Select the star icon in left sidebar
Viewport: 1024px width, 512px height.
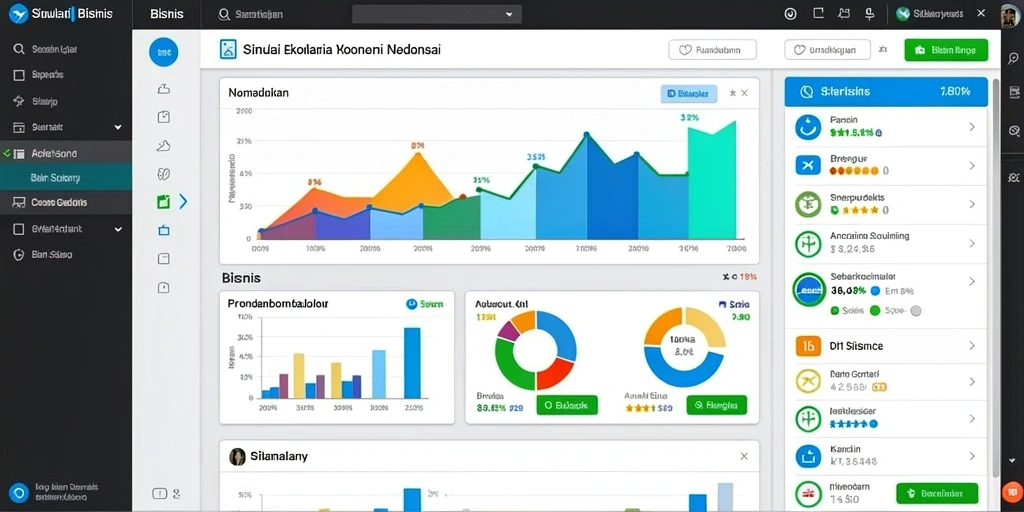[x=19, y=101]
